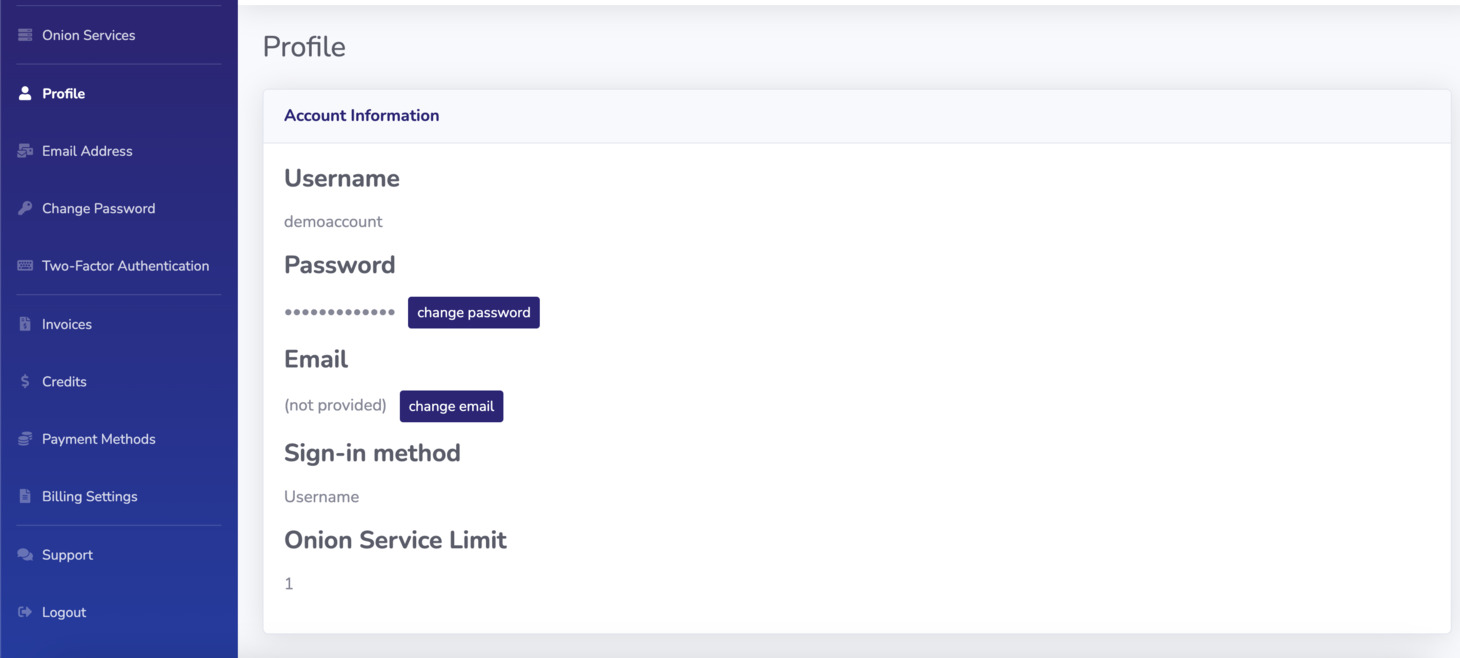Click the Profile user icon
The image size is (1460, 658).
(x=25, y=93)
